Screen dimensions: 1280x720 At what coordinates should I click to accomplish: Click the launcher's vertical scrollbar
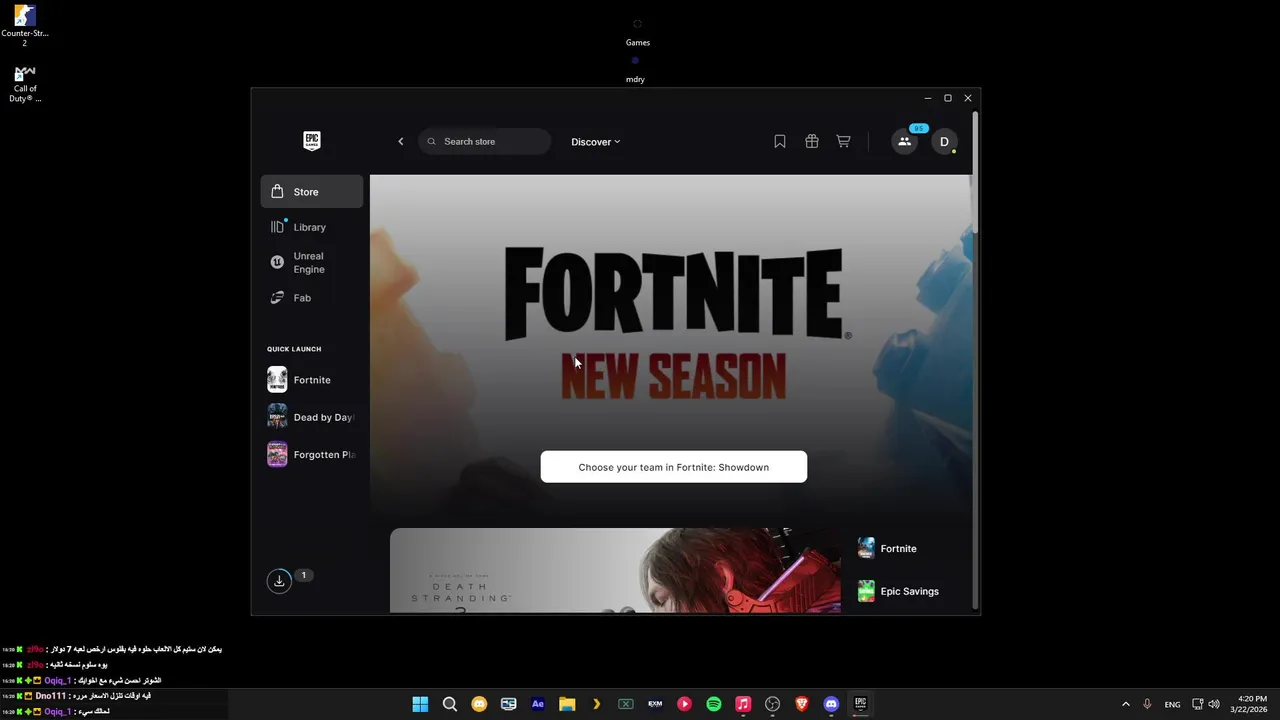click(975, 175)
